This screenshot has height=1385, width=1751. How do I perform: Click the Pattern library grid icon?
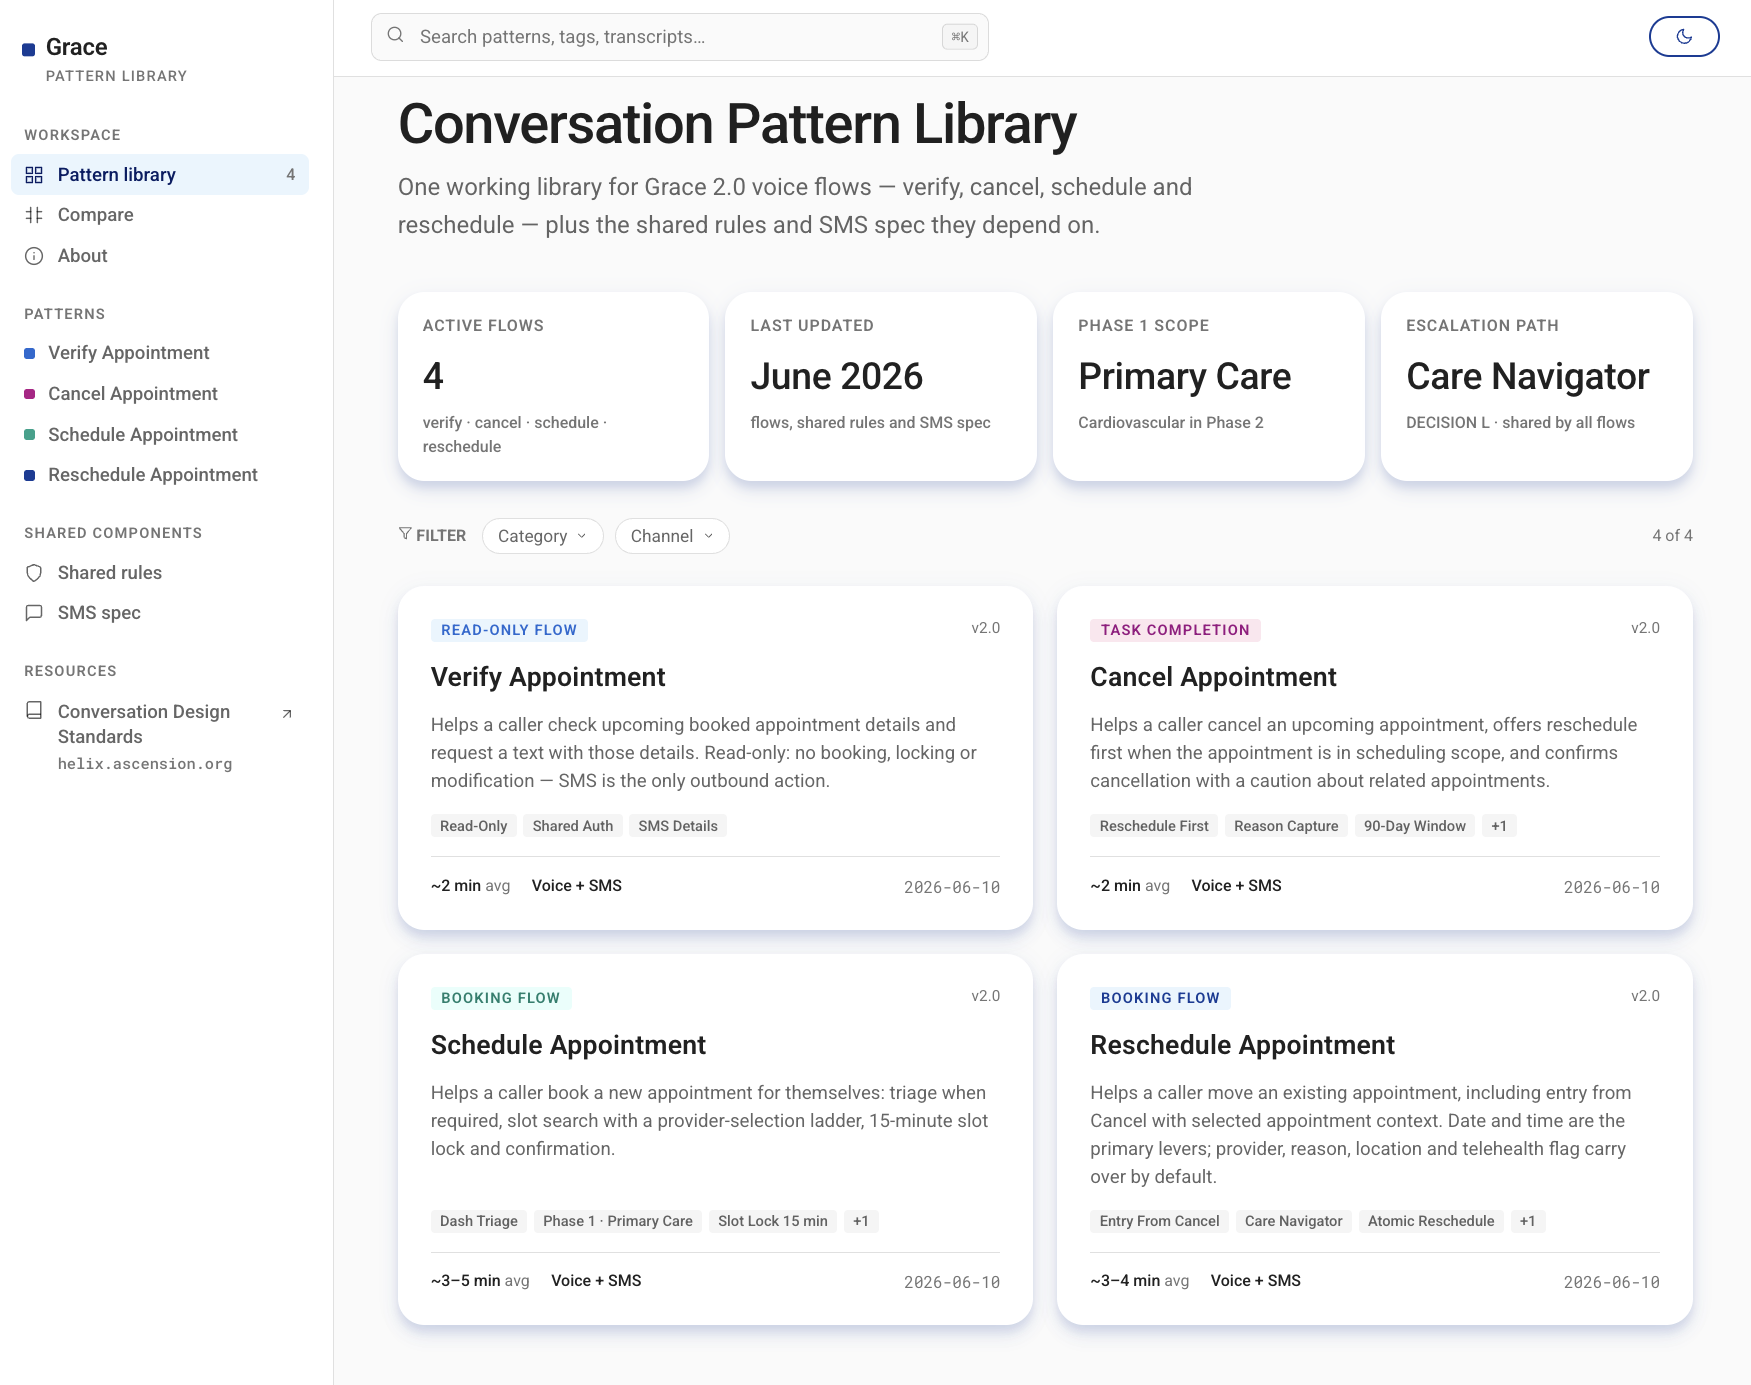click(x=34, y=175)
